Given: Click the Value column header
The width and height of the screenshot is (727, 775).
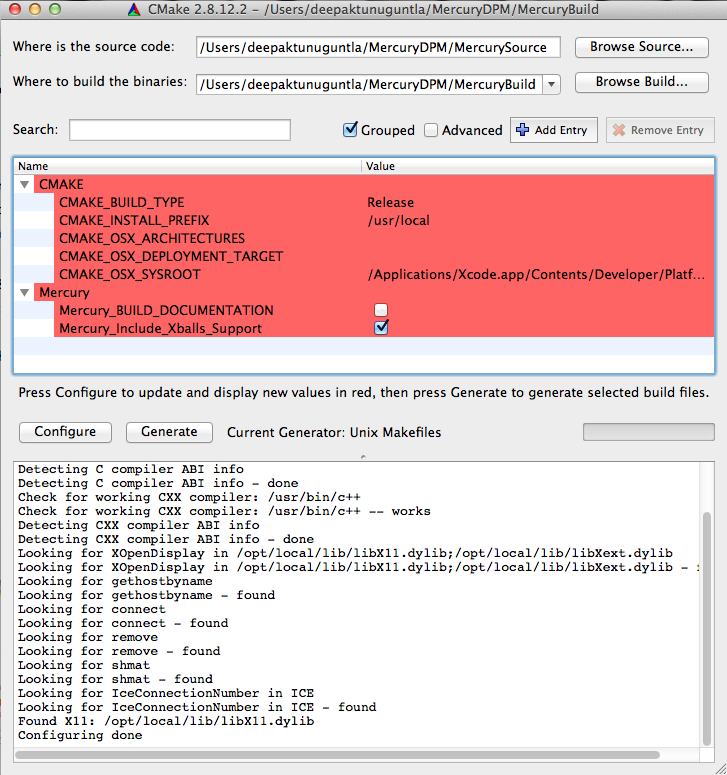Looking at the screenshot, I should coord(538,166).
